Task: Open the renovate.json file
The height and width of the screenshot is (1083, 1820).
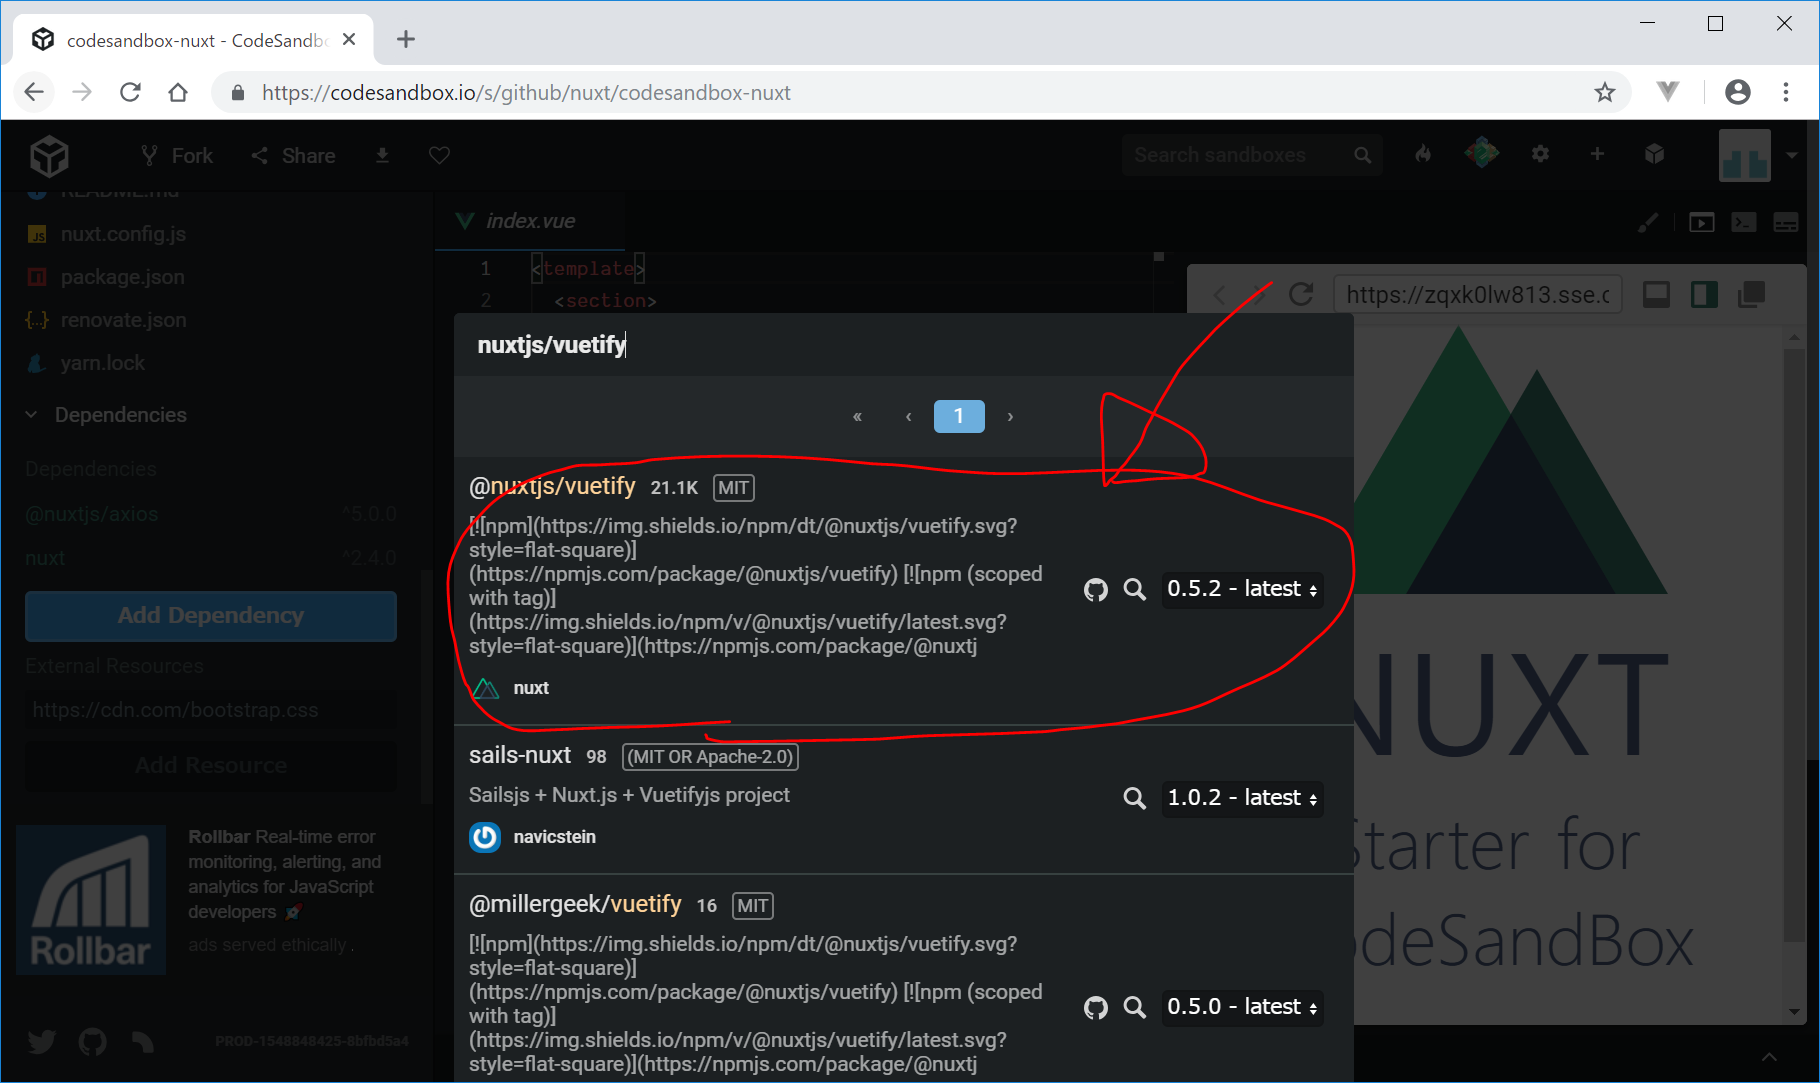Action: tap(123, 320)
